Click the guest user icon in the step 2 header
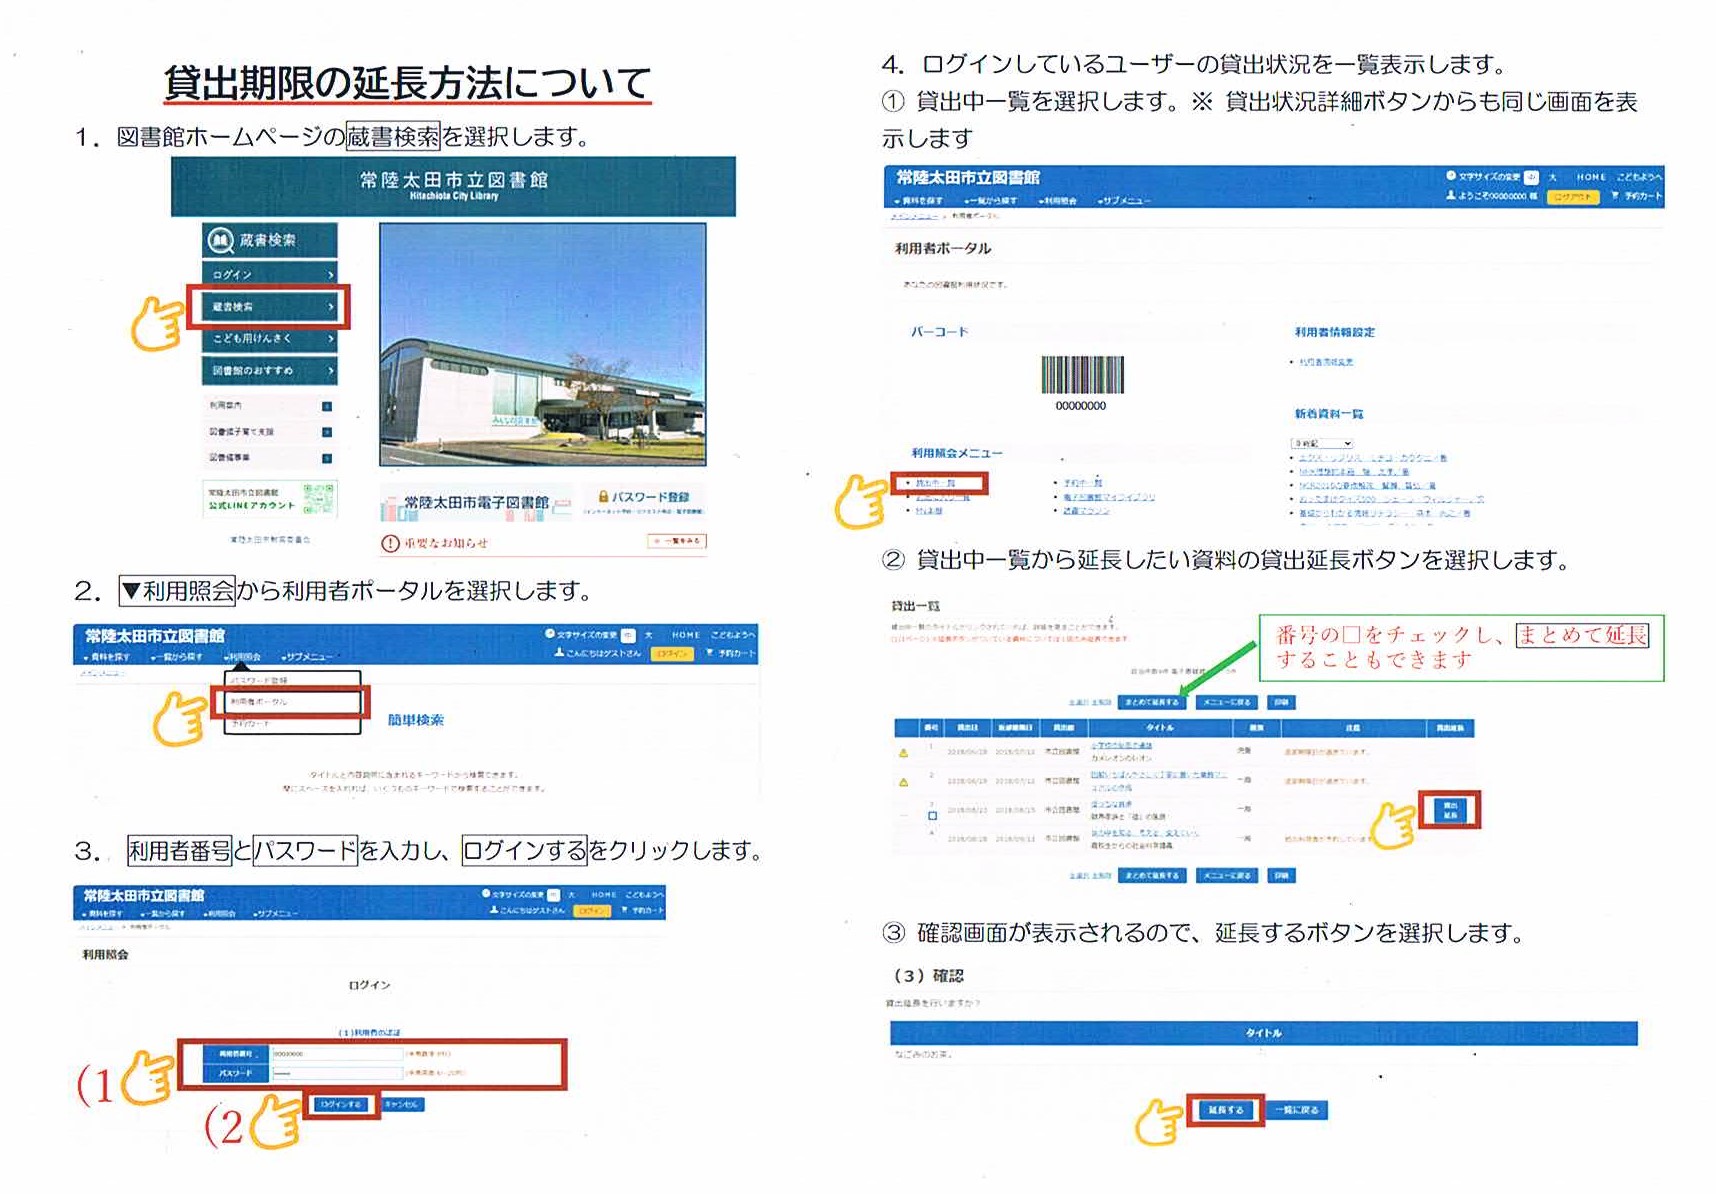This screenshot has width=1716, height=1194. [x=559, y=653]
